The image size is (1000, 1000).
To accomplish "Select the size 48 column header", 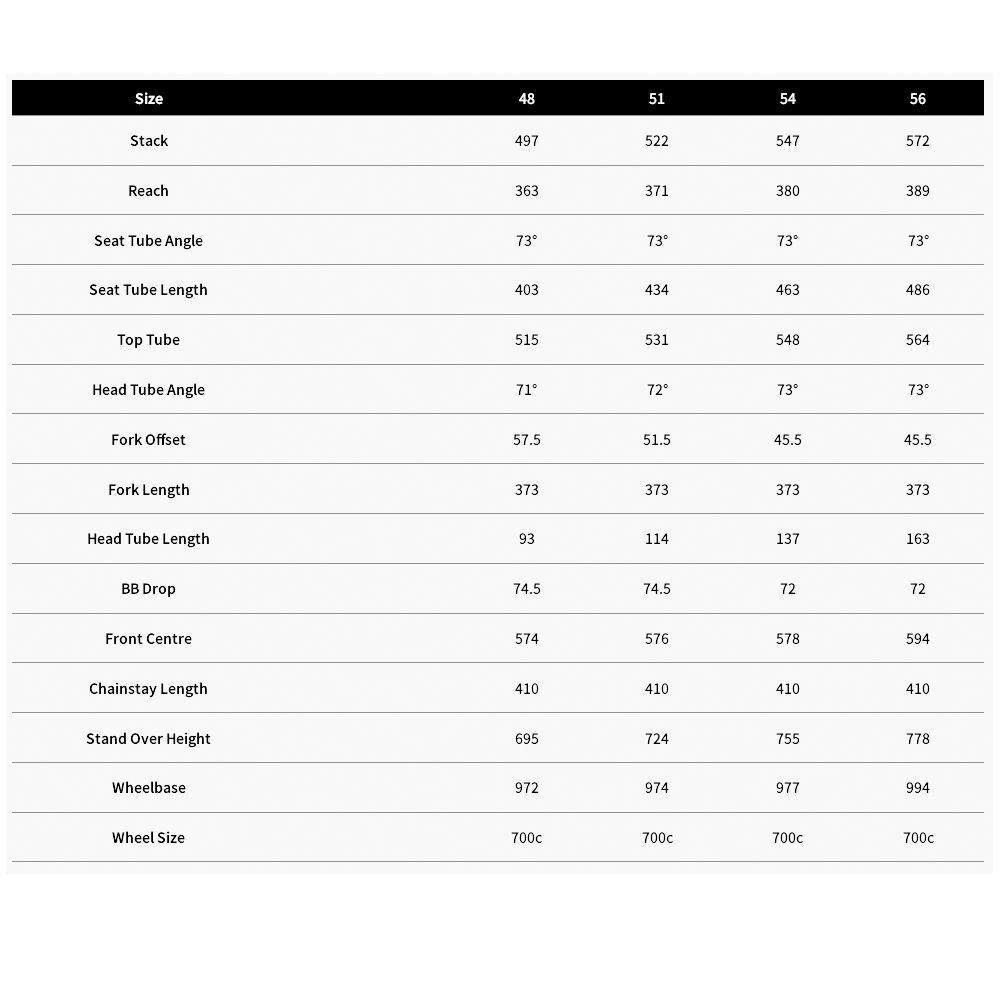I will coord(527,99).
